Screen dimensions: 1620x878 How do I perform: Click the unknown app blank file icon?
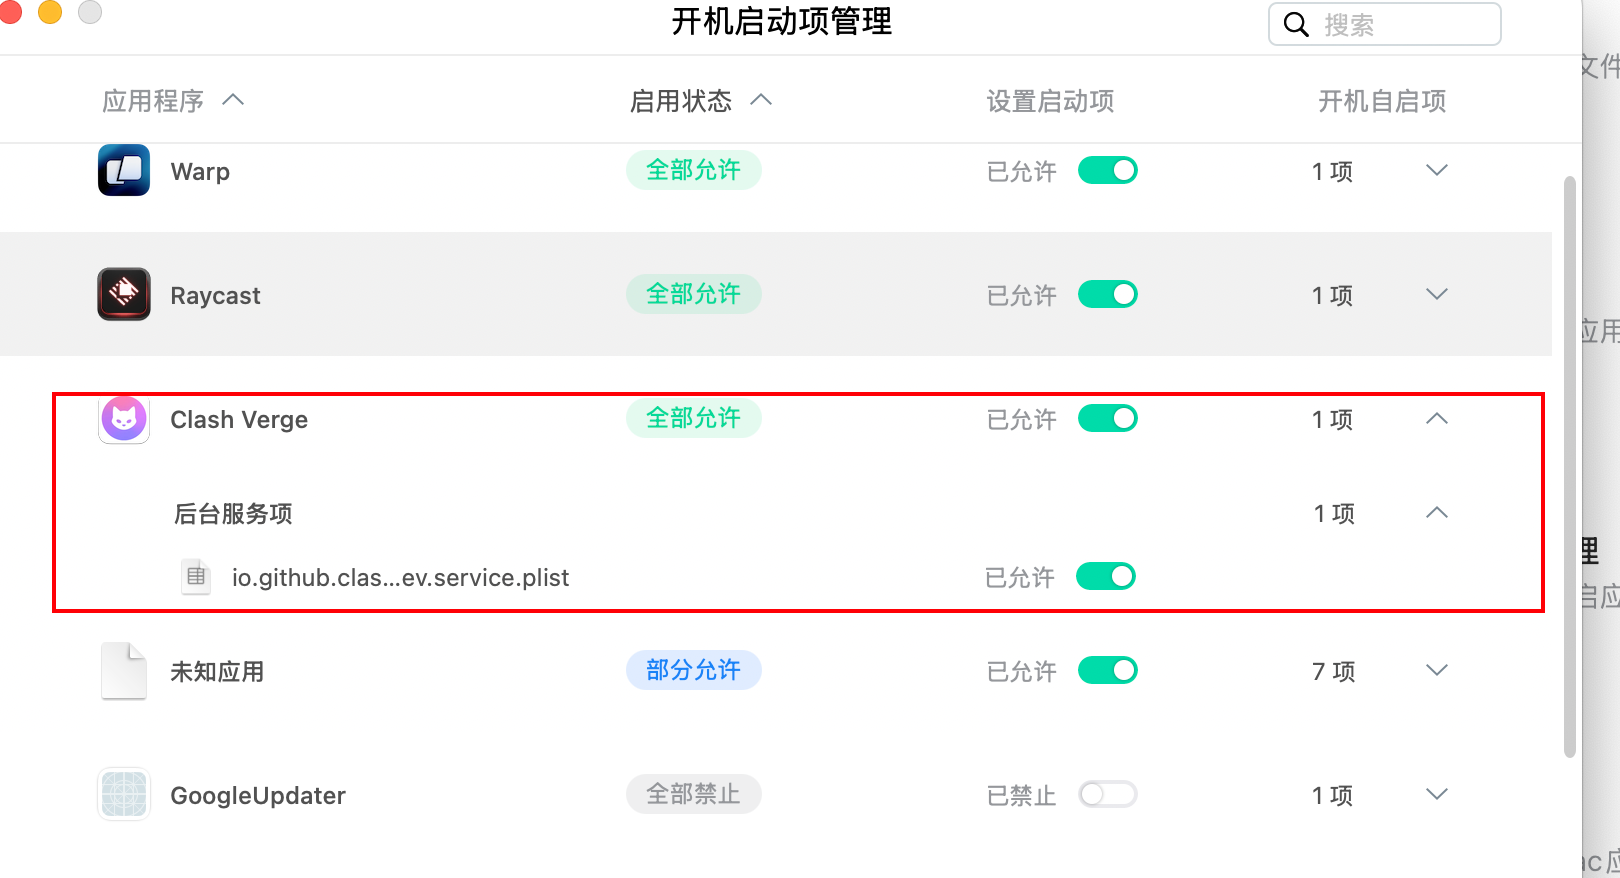(124, 671)
